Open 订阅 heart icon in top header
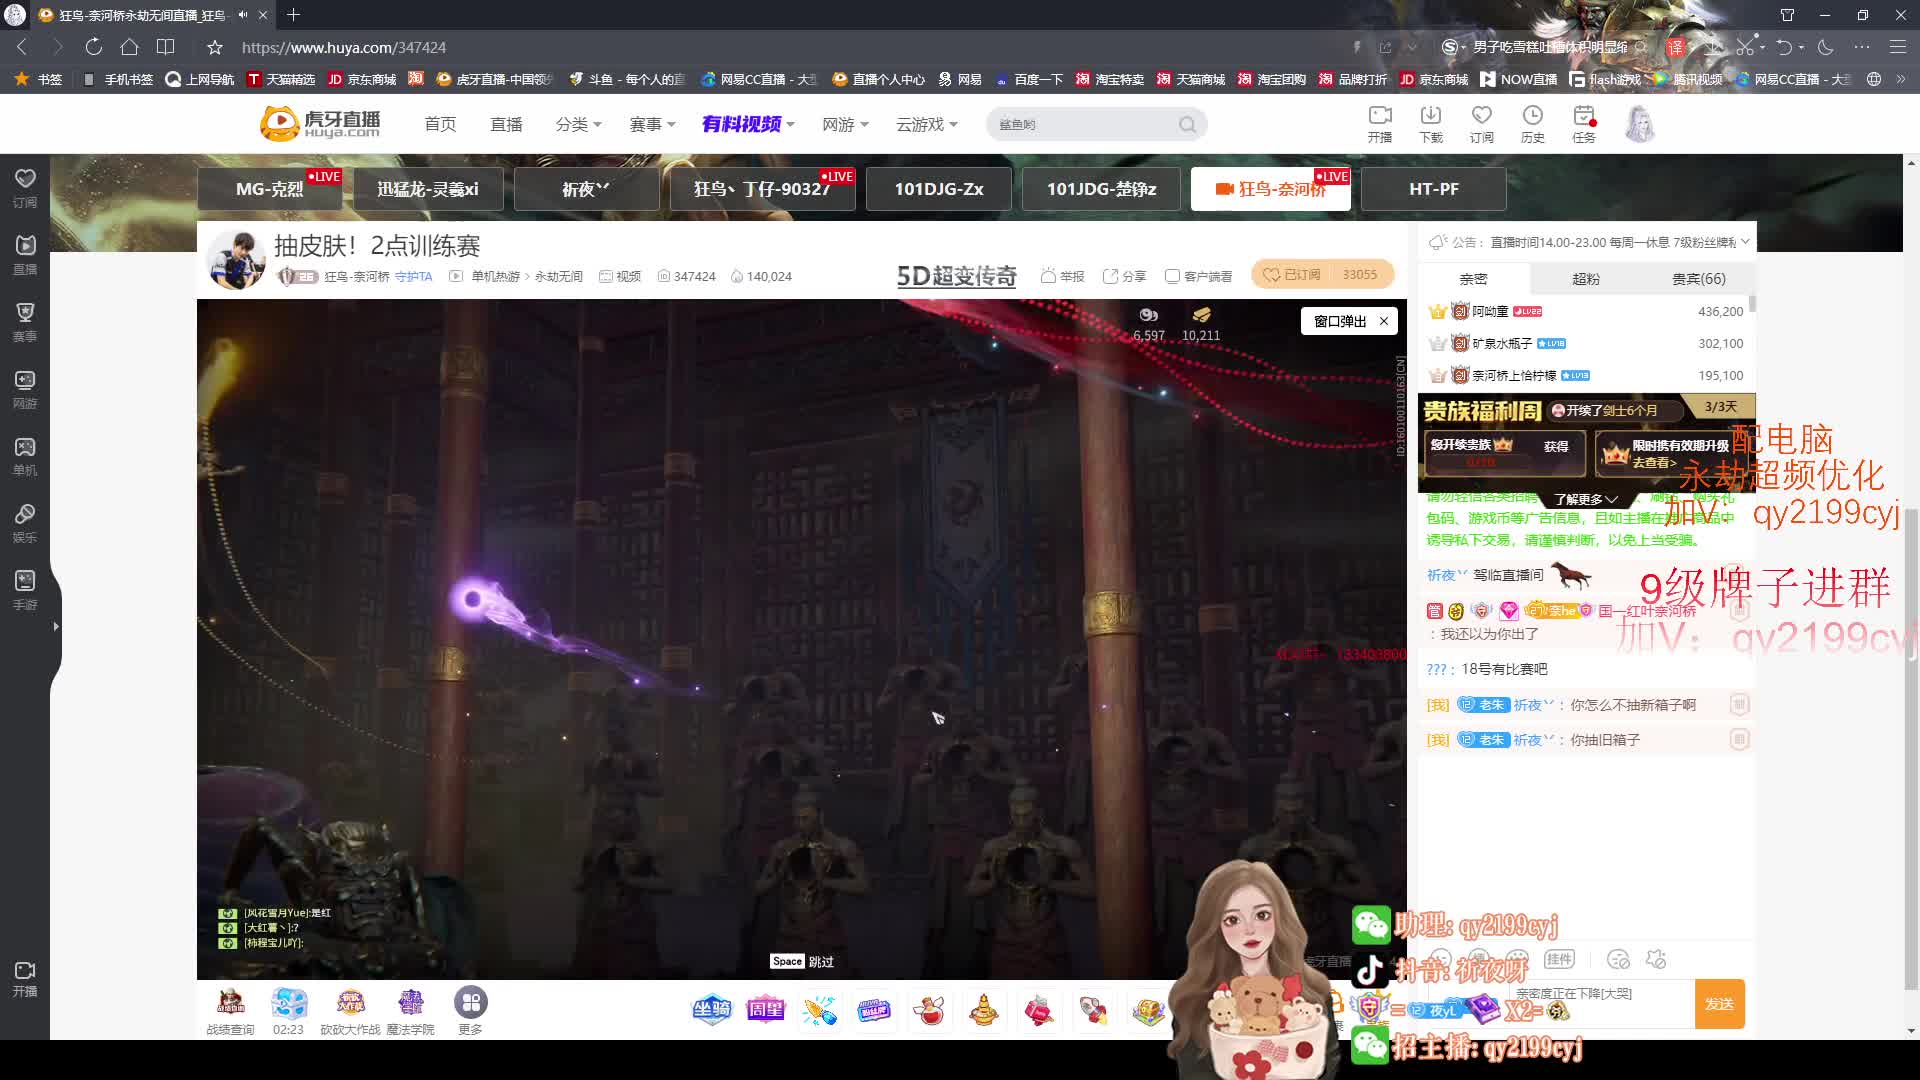Viewport: 1920px width, 1080px height. click(x=1482, y=124)
